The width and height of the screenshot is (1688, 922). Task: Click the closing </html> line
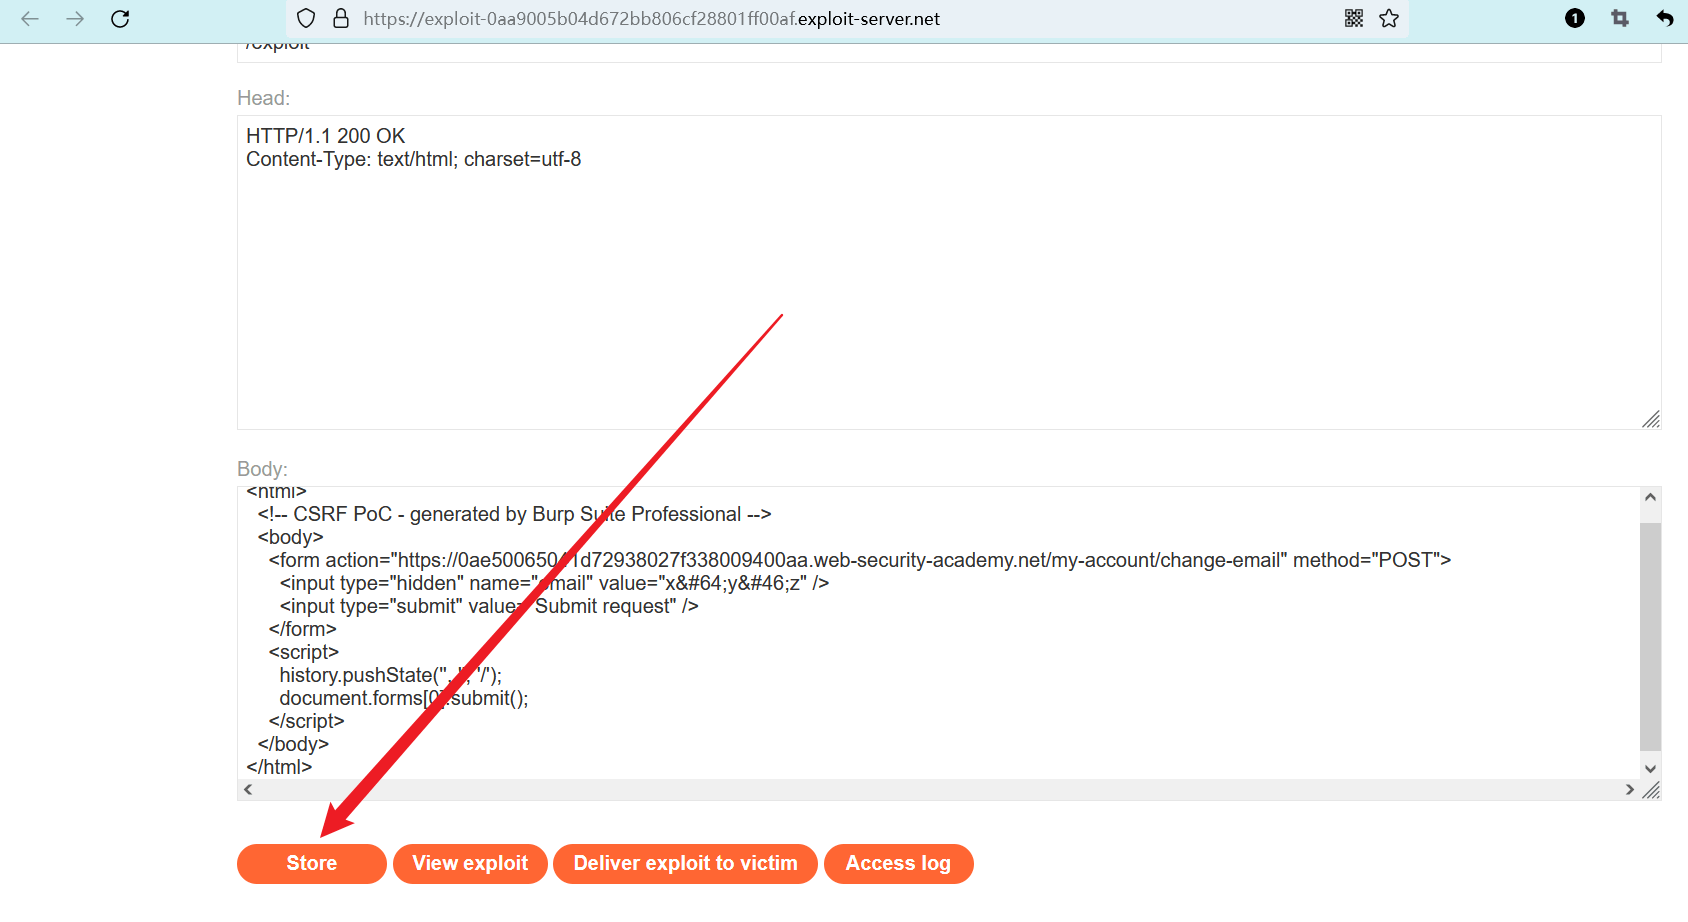[279, 767]
